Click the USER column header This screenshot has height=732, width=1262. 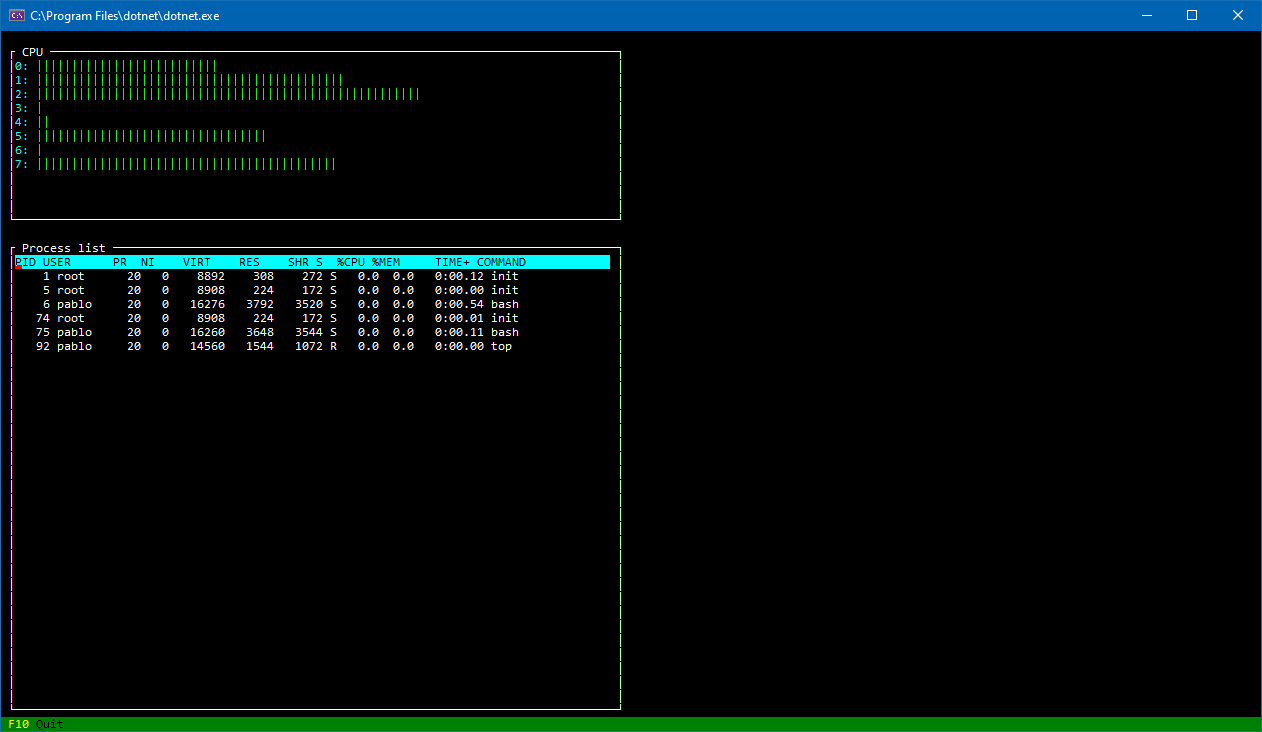[57, 262]
